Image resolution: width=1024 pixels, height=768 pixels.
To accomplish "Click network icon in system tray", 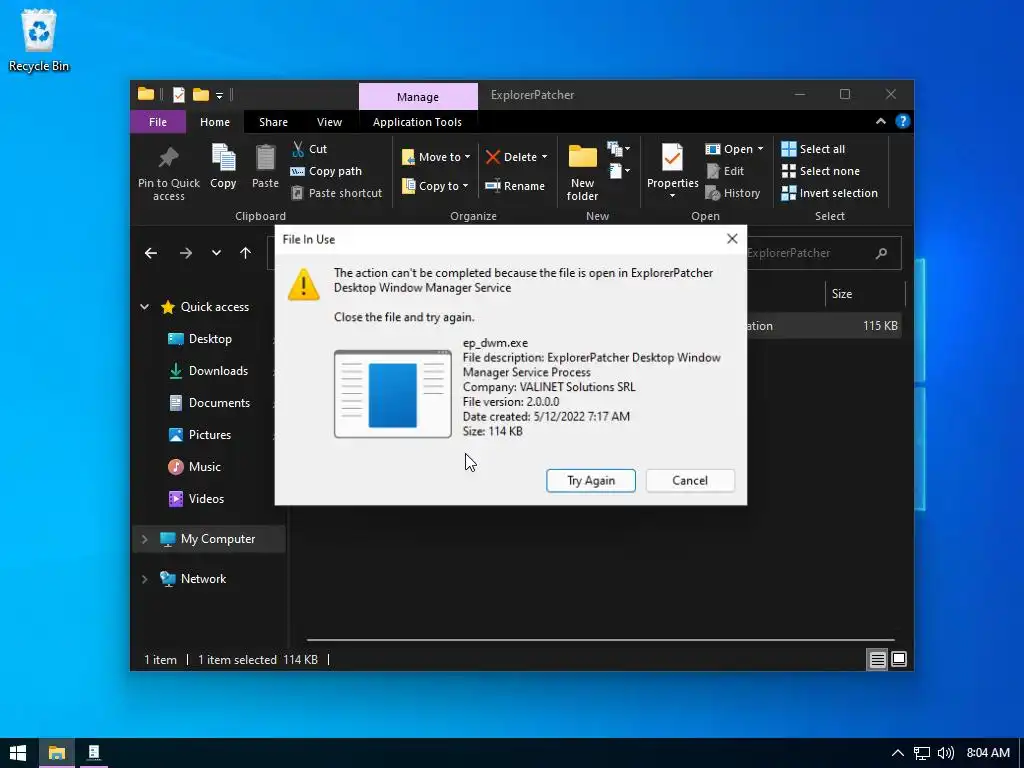I will (x=921, y=753).
